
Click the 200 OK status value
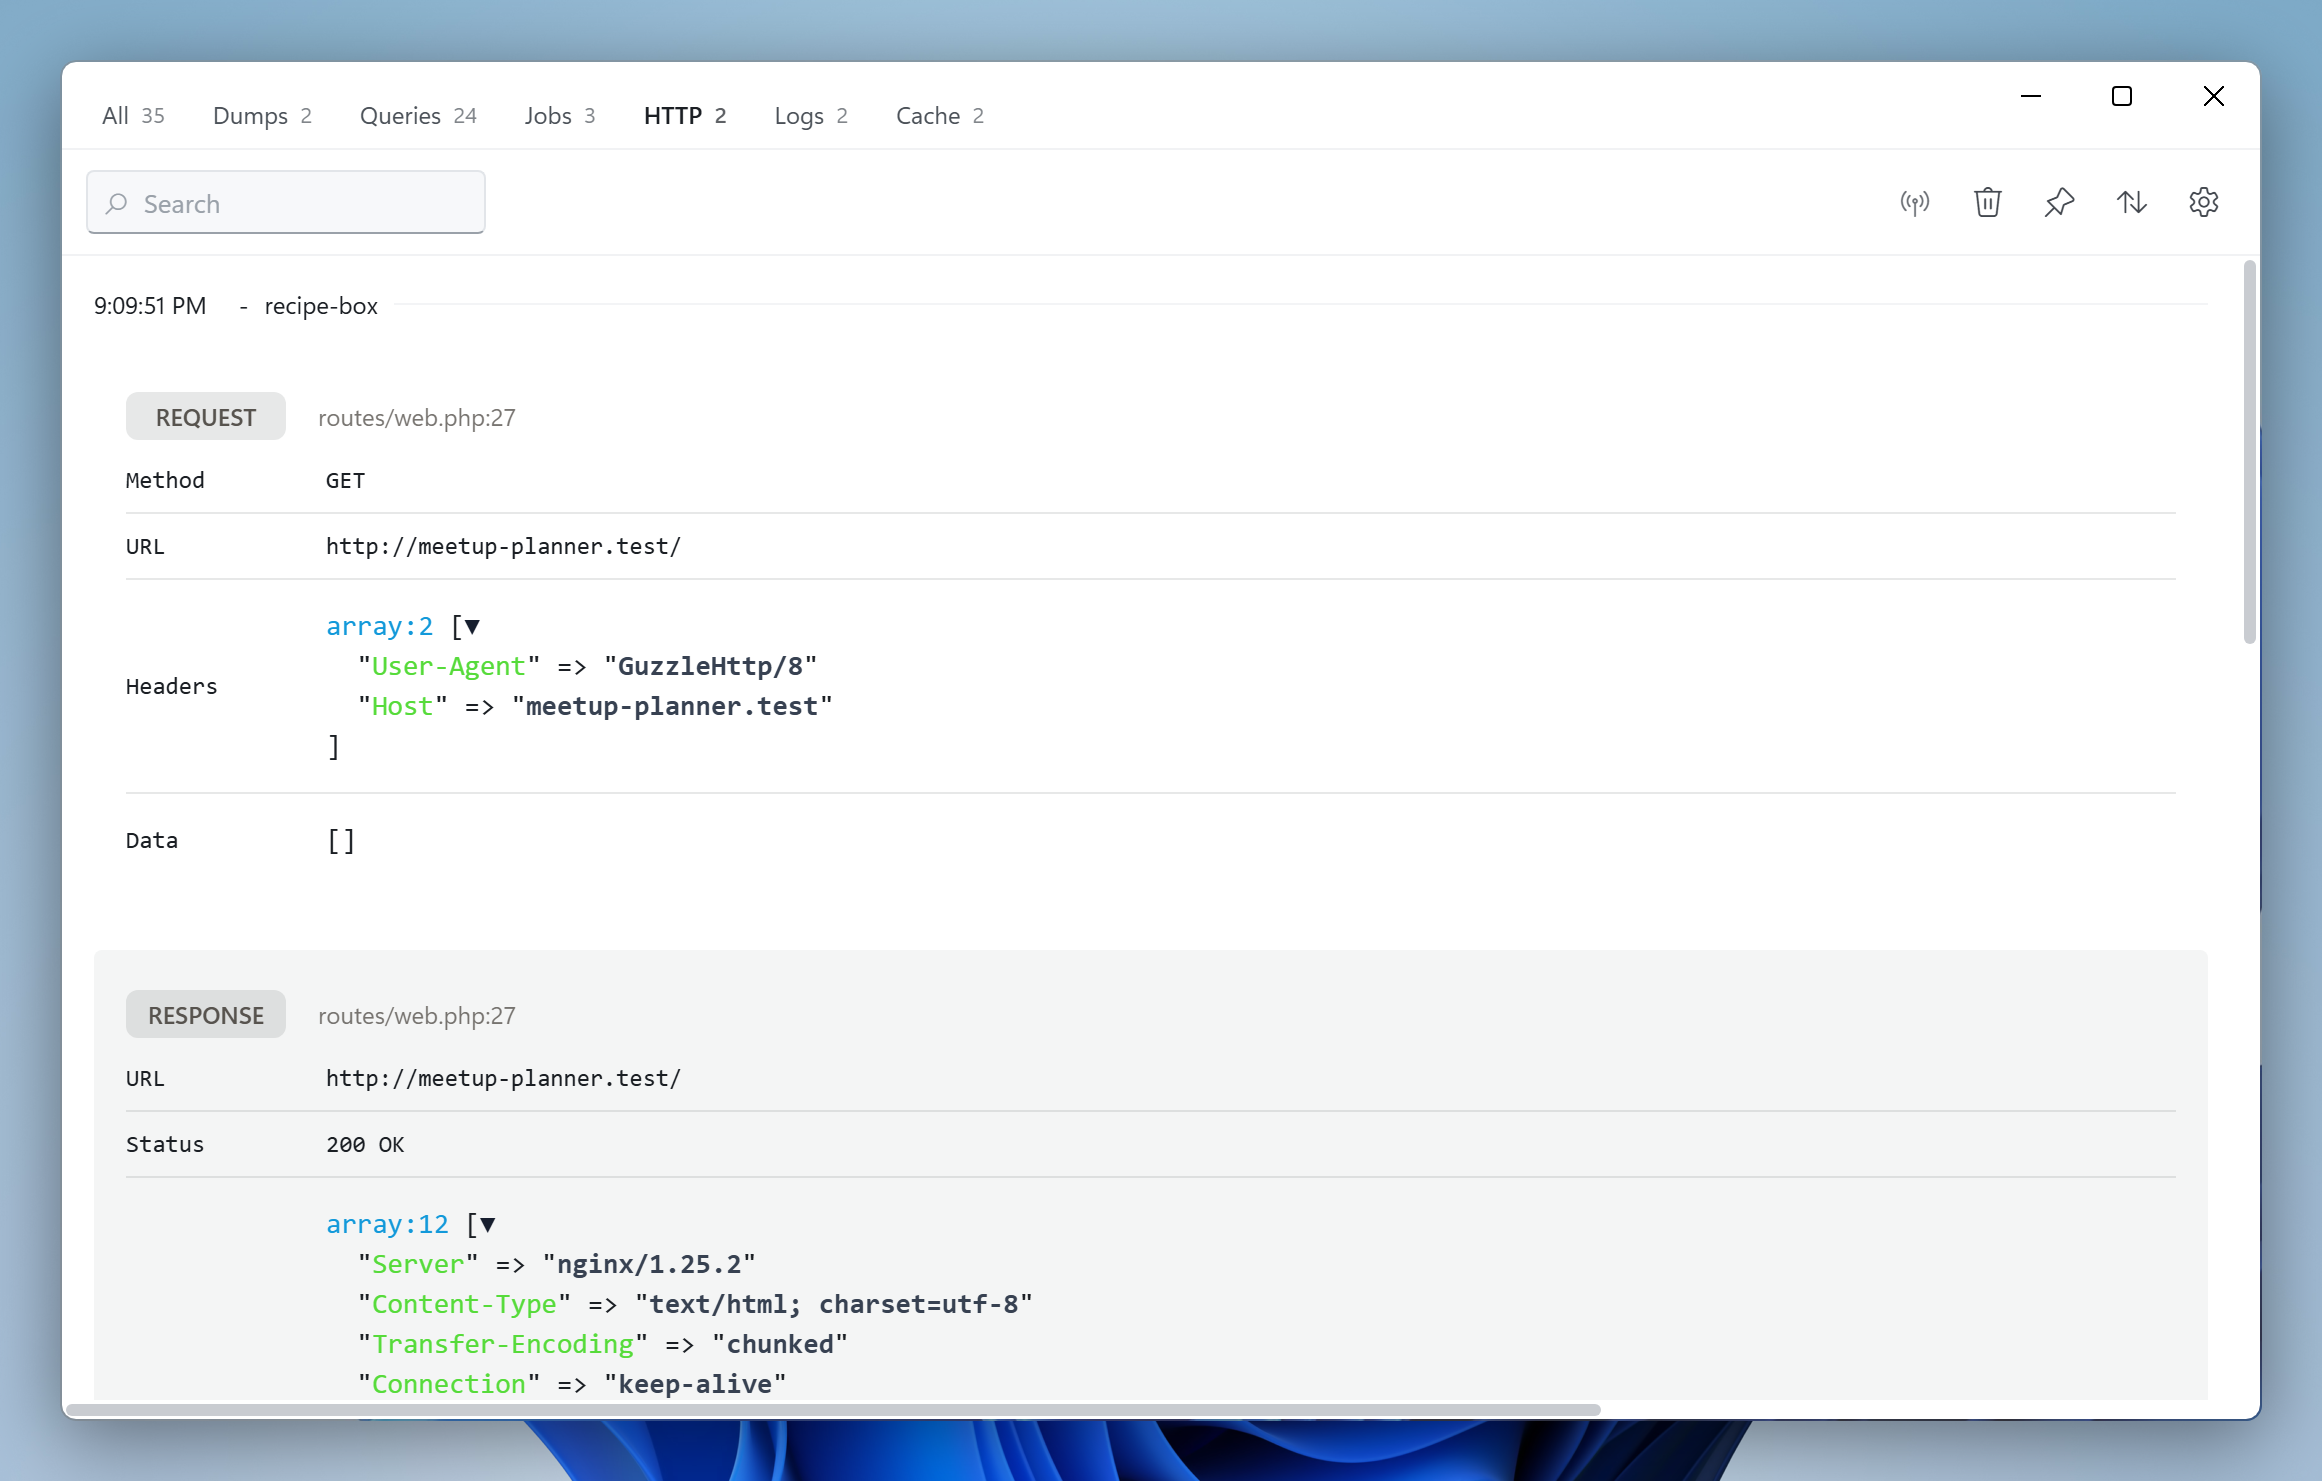tap(365, 1145)
